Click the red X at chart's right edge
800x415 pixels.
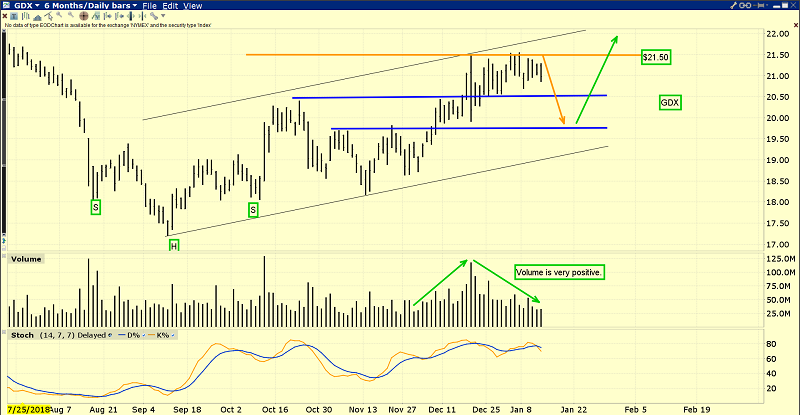796,25
